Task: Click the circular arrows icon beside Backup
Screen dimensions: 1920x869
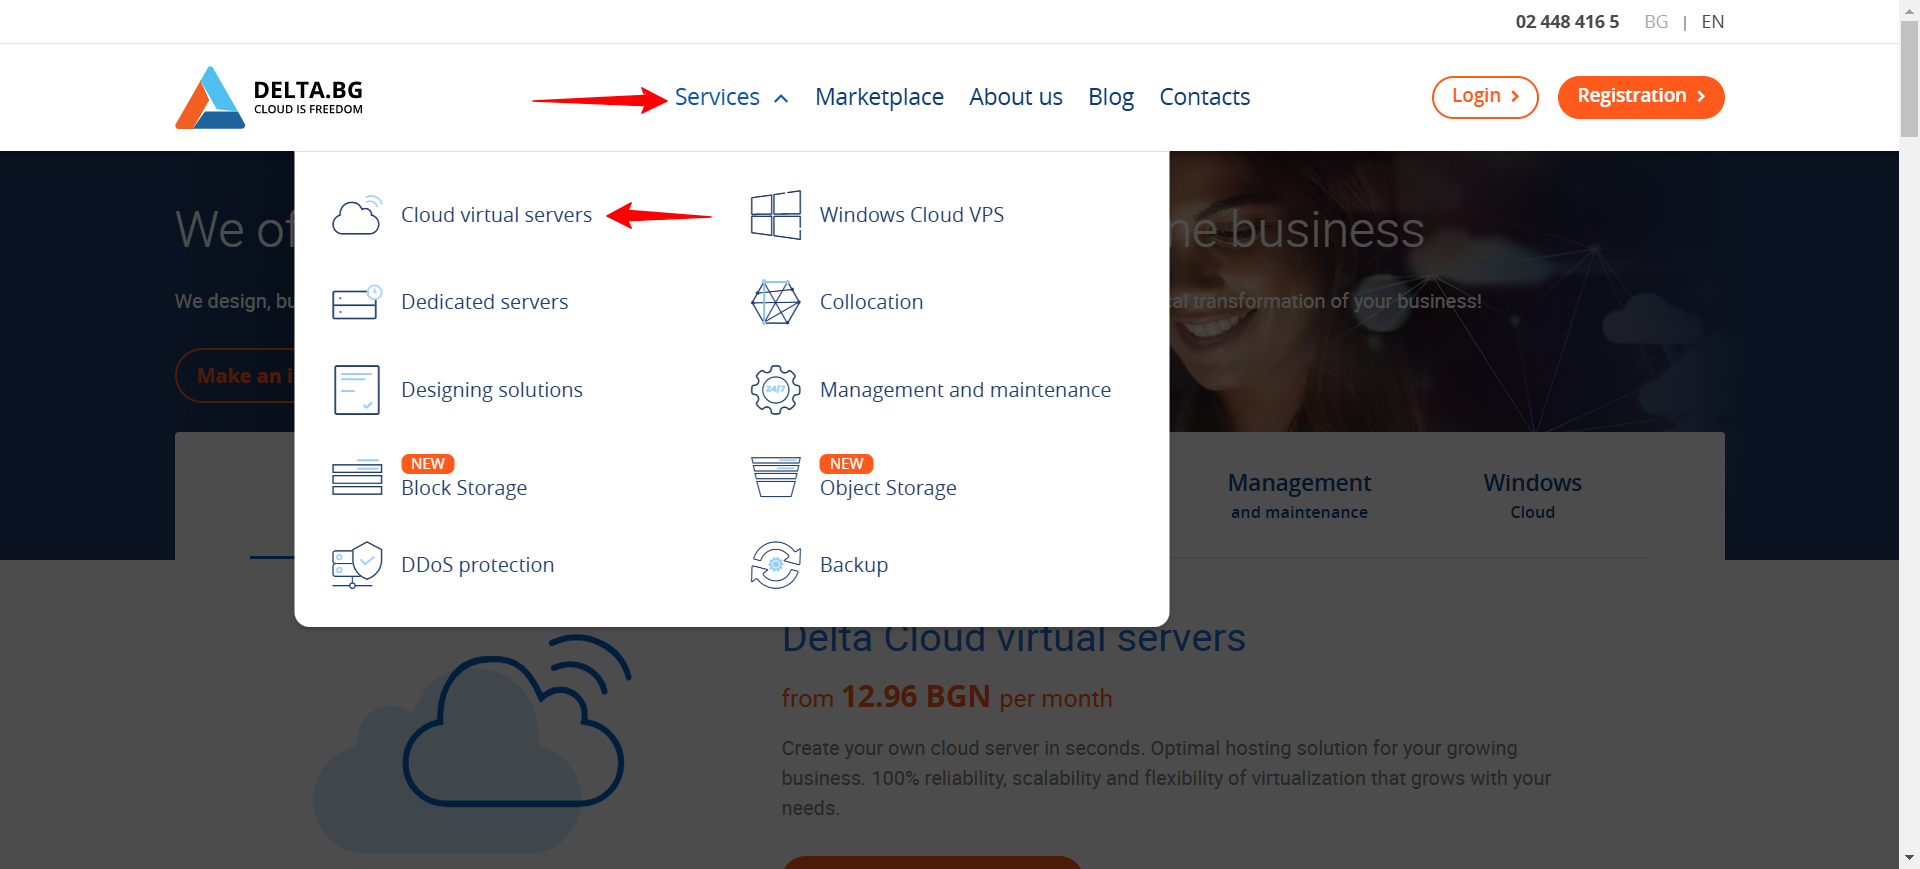Action: tap(776, 565)
